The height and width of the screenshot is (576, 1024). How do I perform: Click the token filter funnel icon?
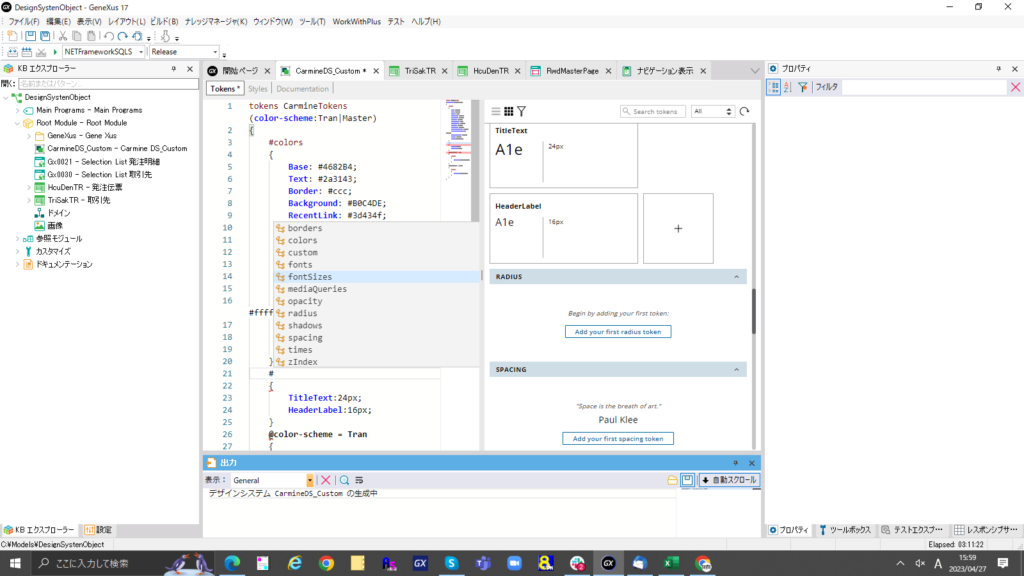[522, 112]
